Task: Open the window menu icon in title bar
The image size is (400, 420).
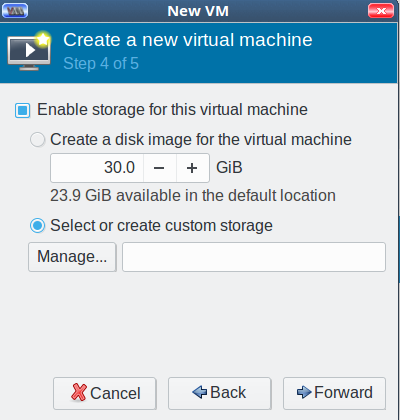Action: click(15, 11)
